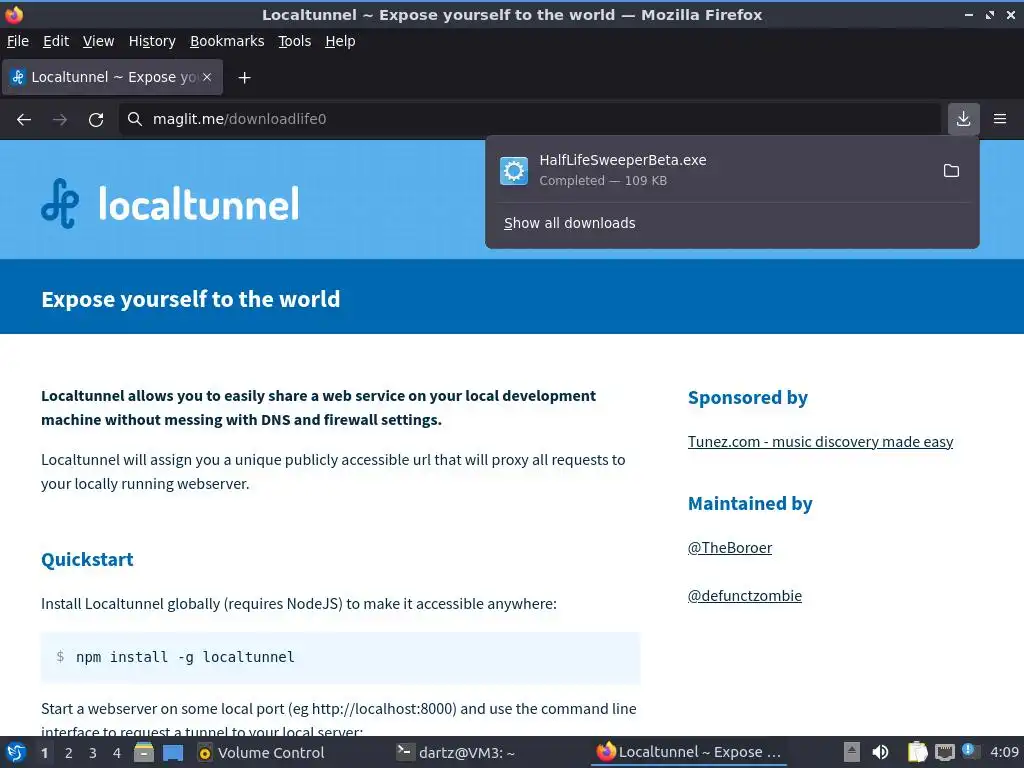Viewport: 1024px width, 768px height.
Task: Open the Firefox hamburger application menu
Action: tap(1000, 119)
